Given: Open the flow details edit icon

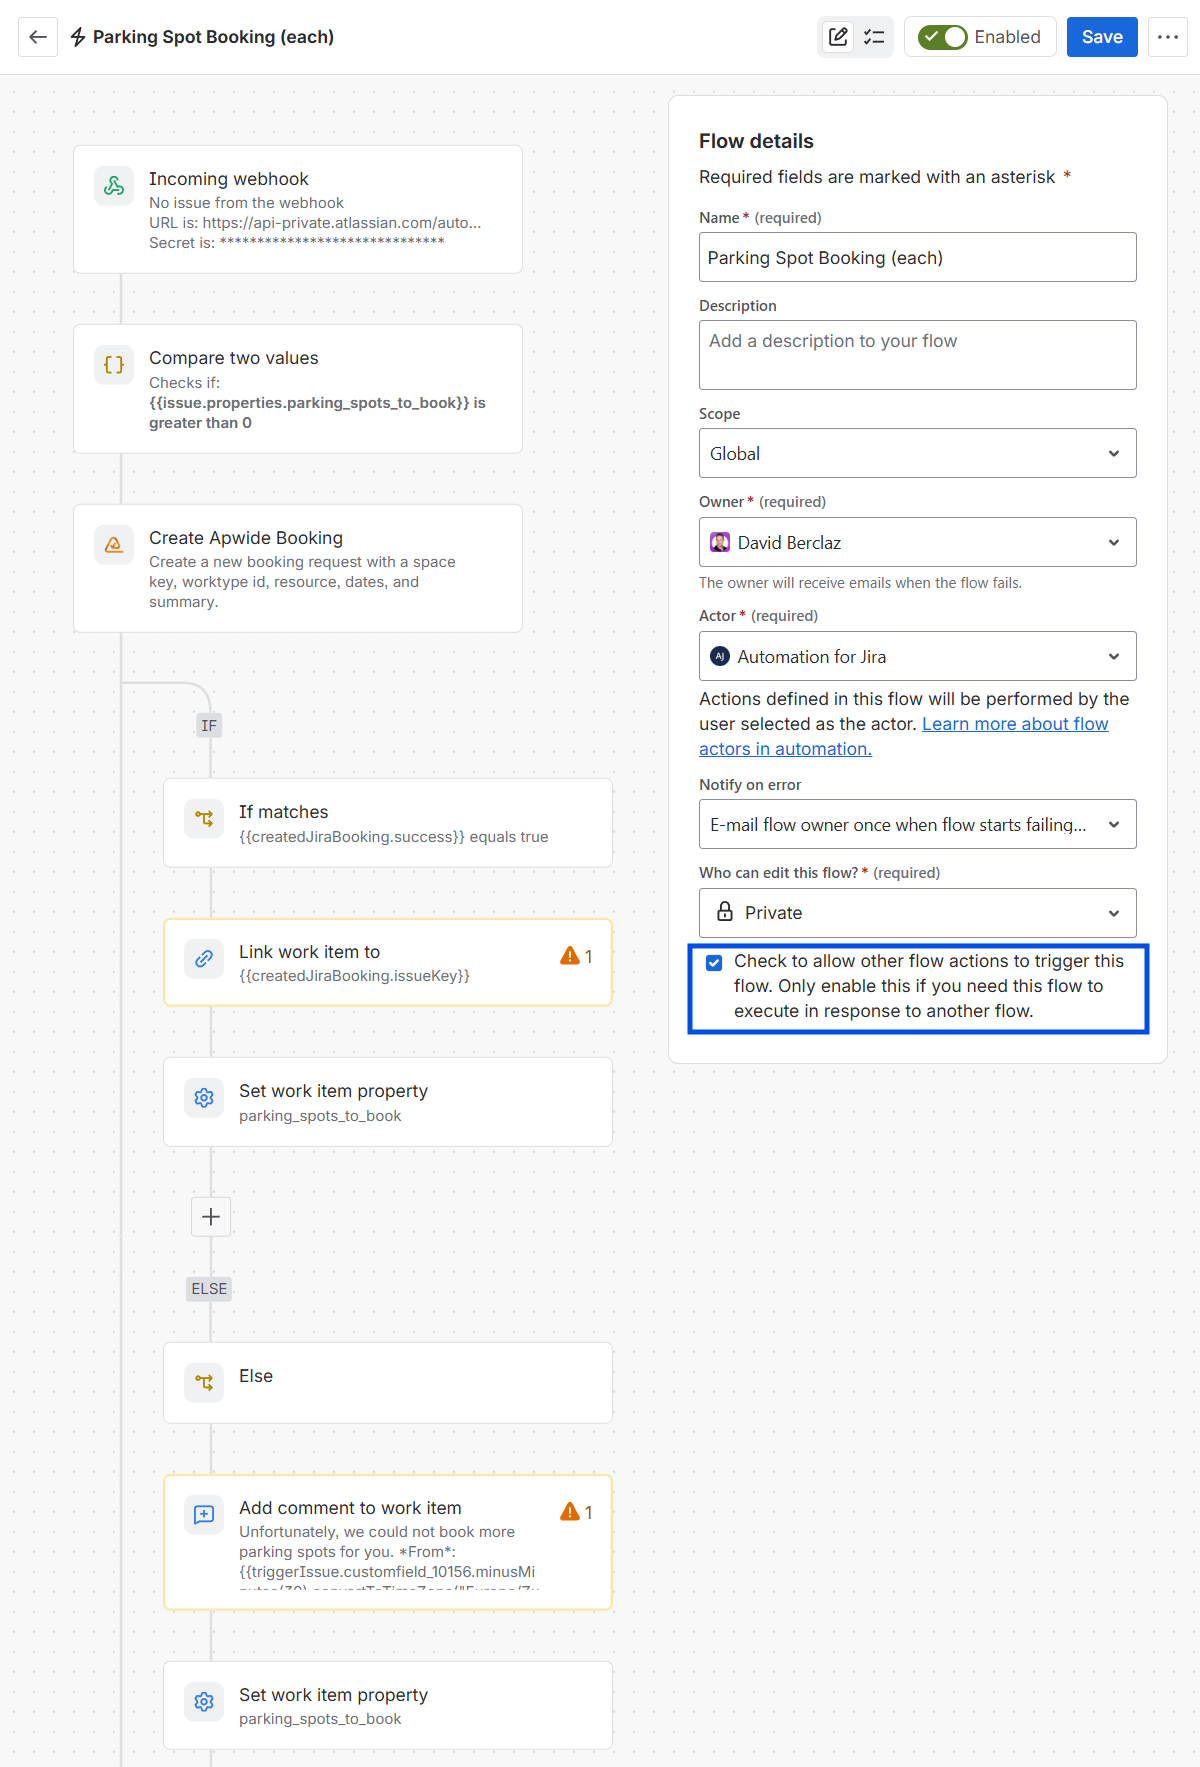Looking at the screenshot, I should pos(838,37).
